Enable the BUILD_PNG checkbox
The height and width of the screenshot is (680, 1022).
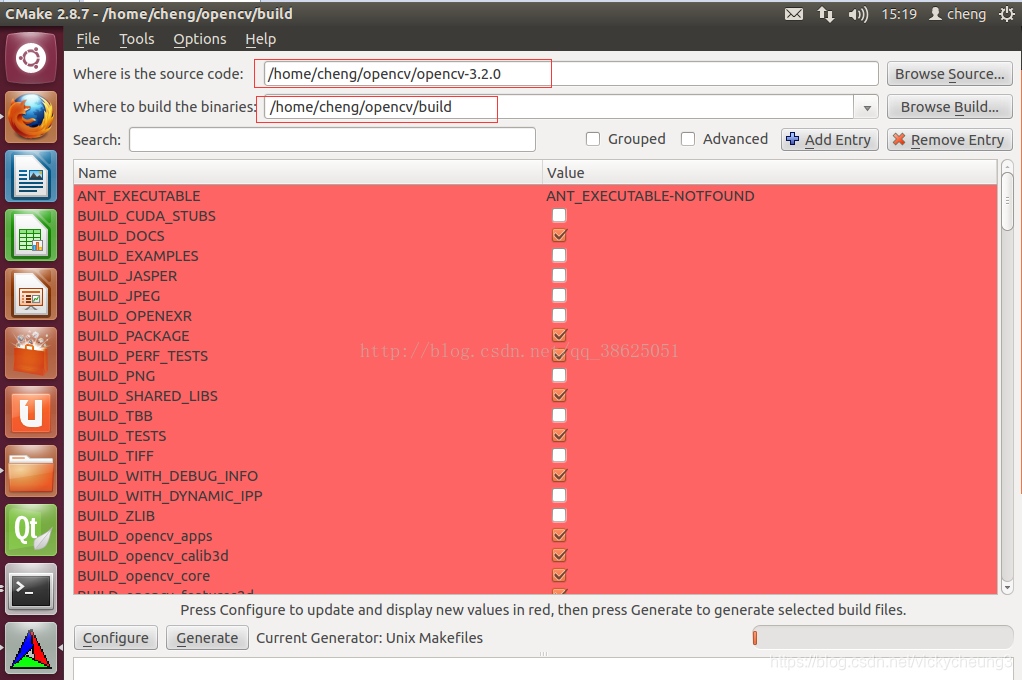559,375
